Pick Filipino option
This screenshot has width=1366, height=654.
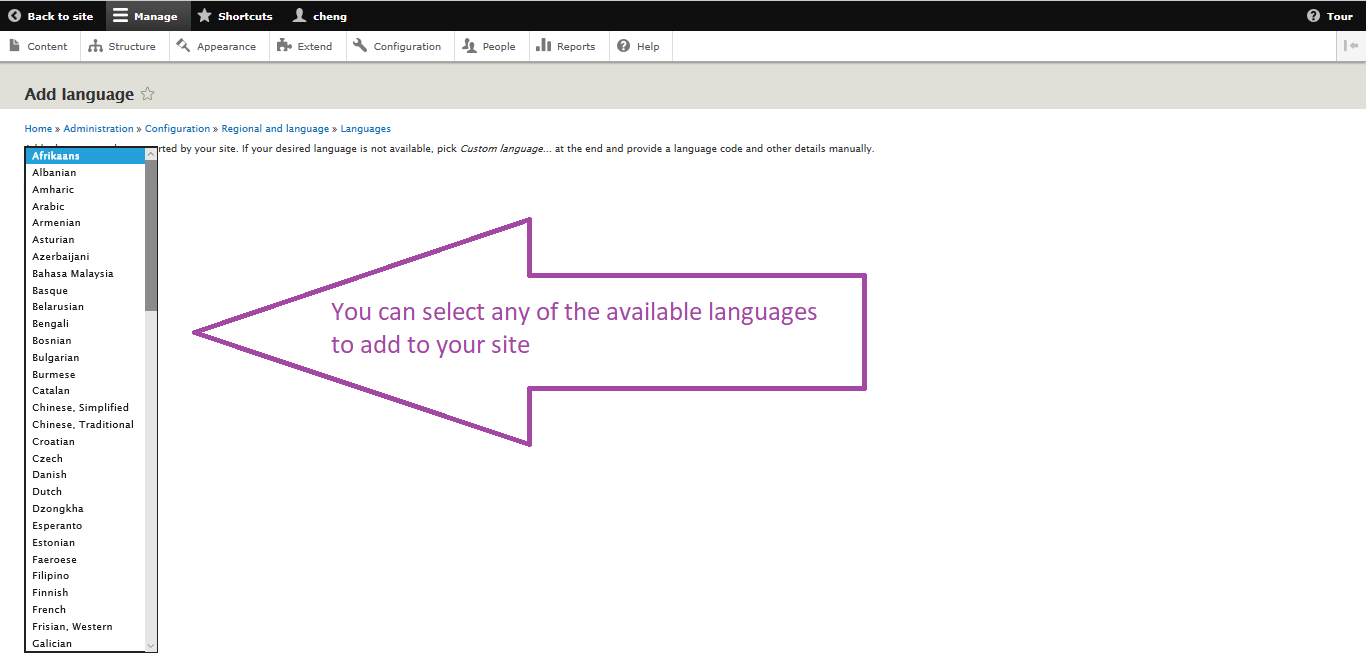click(x=85, y=576)
